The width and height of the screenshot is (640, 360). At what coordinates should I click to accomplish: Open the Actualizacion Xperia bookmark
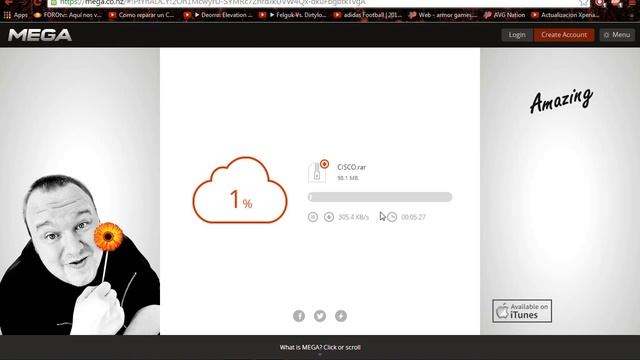(x=565, y=15)
